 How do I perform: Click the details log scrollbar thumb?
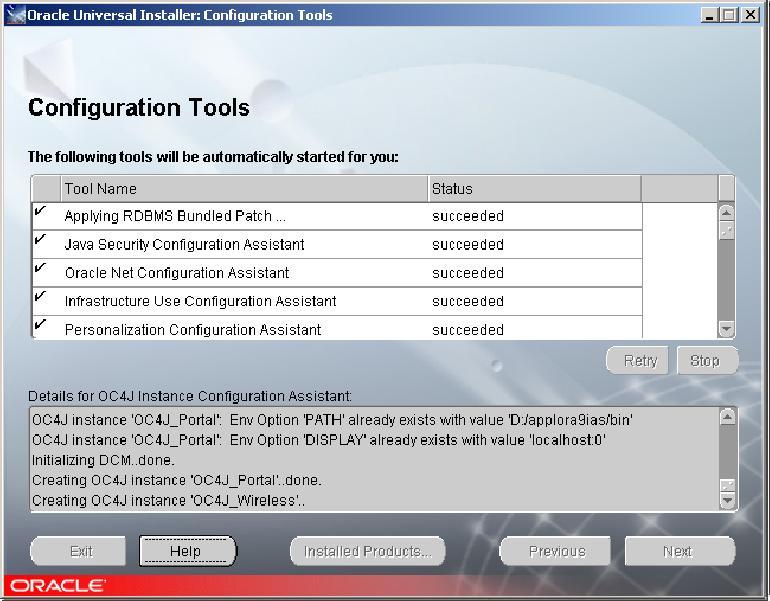[727, 485]
